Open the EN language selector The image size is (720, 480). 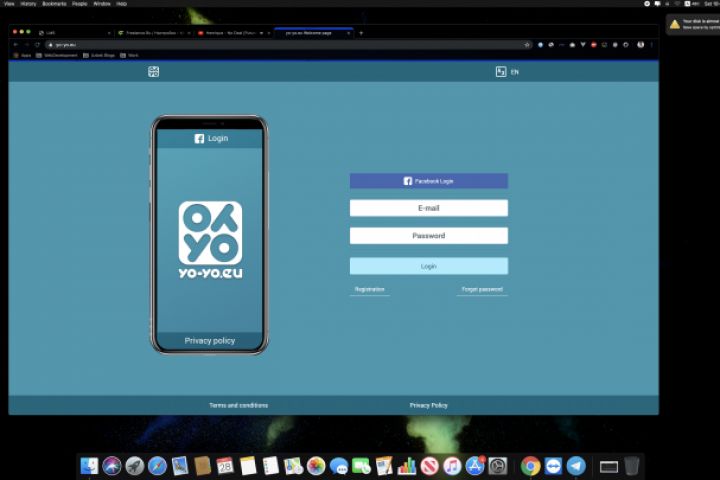(507, 72)
